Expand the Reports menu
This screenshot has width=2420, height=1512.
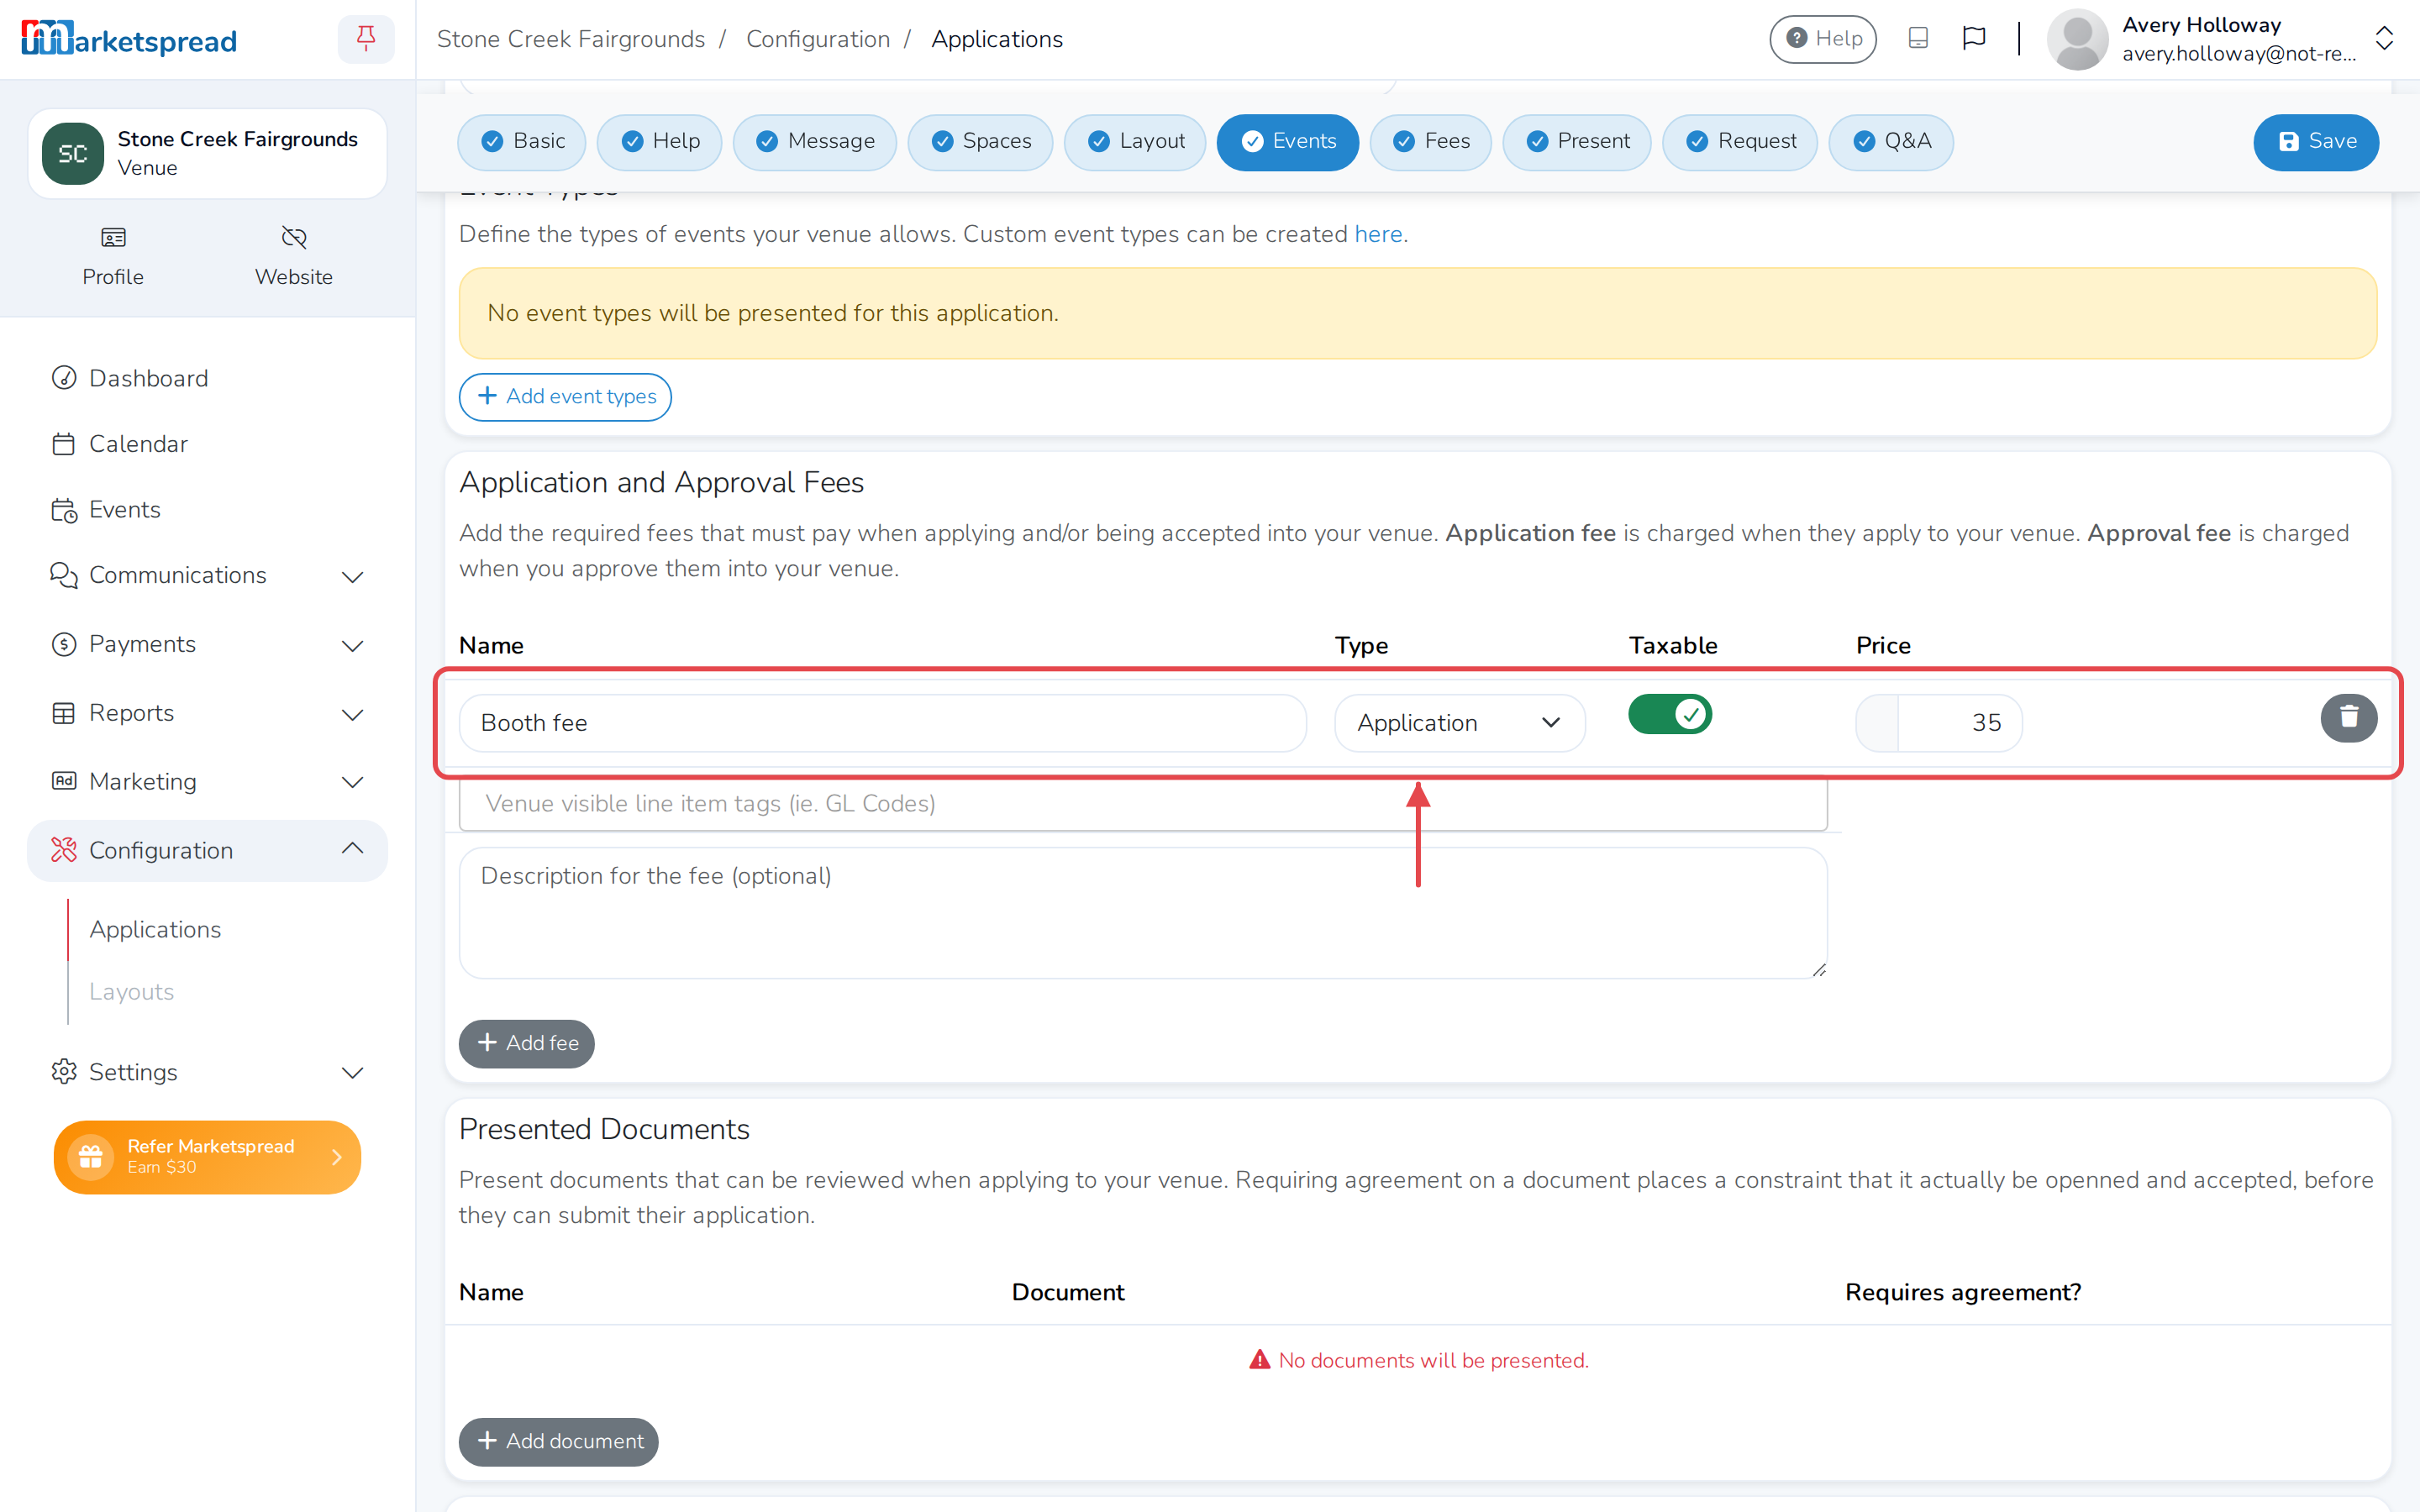tap(207, 713)
